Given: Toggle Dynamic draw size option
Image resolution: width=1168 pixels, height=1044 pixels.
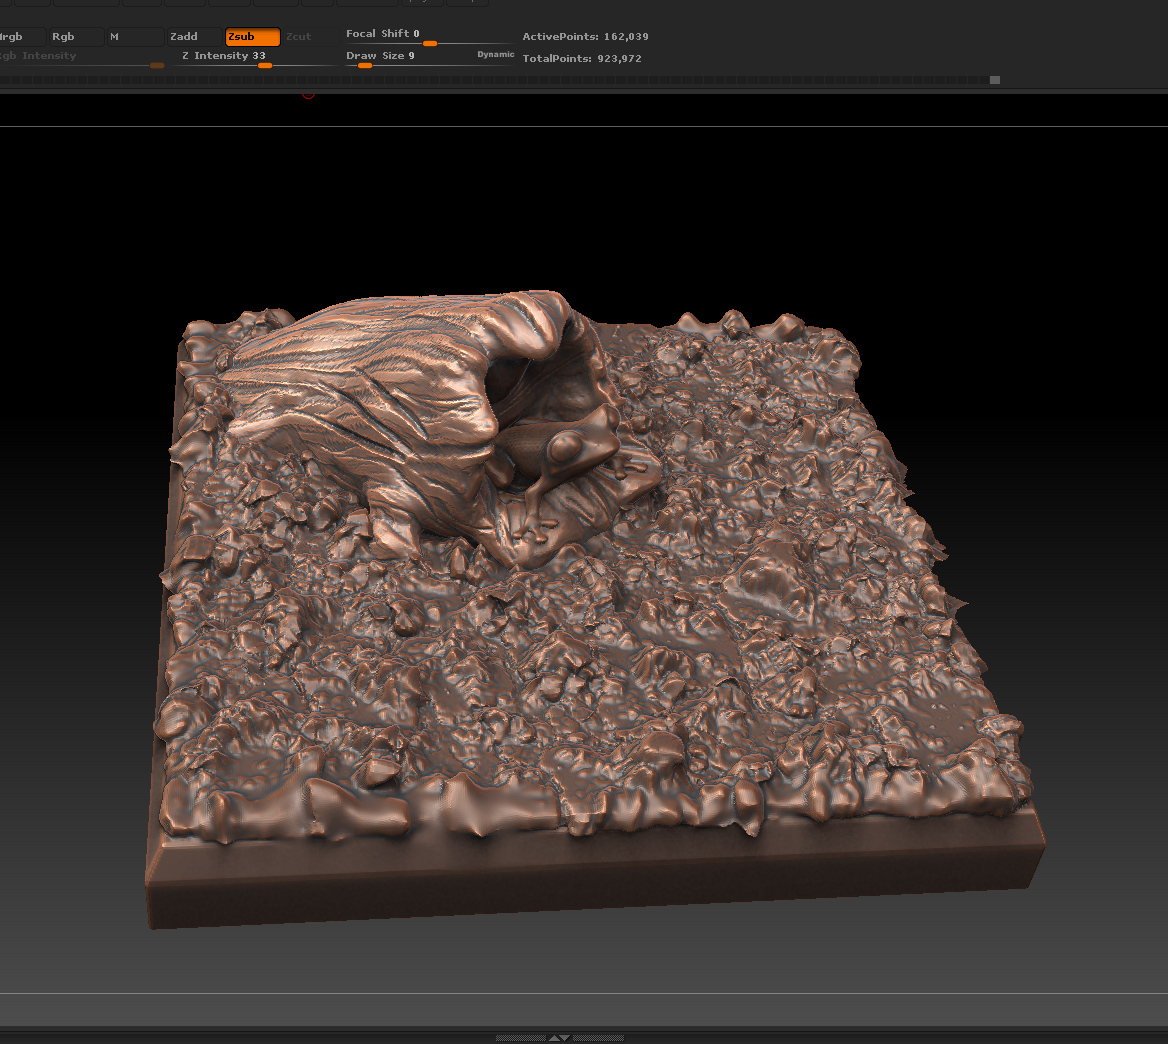Looking at the screenshot, I should click(x=495, y=55).
